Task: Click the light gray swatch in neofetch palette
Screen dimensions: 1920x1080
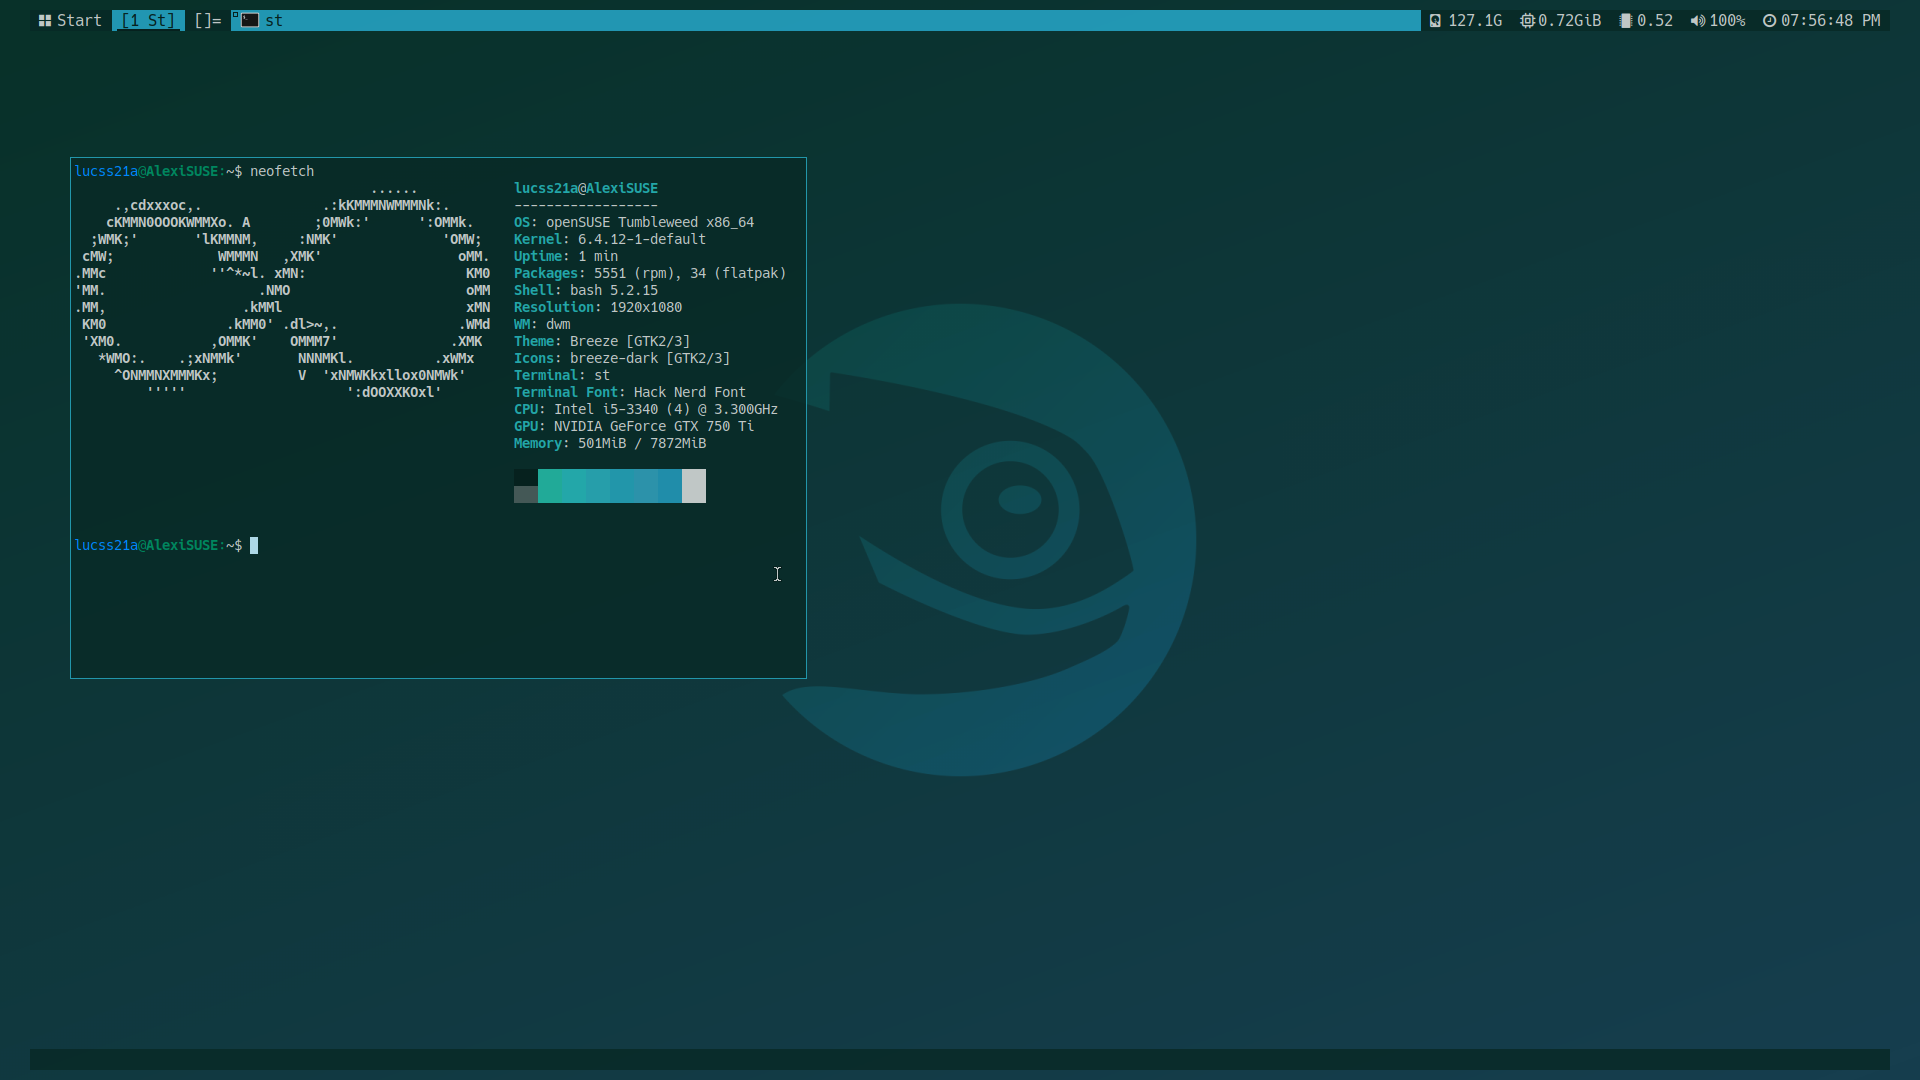Action: point(694,486)
